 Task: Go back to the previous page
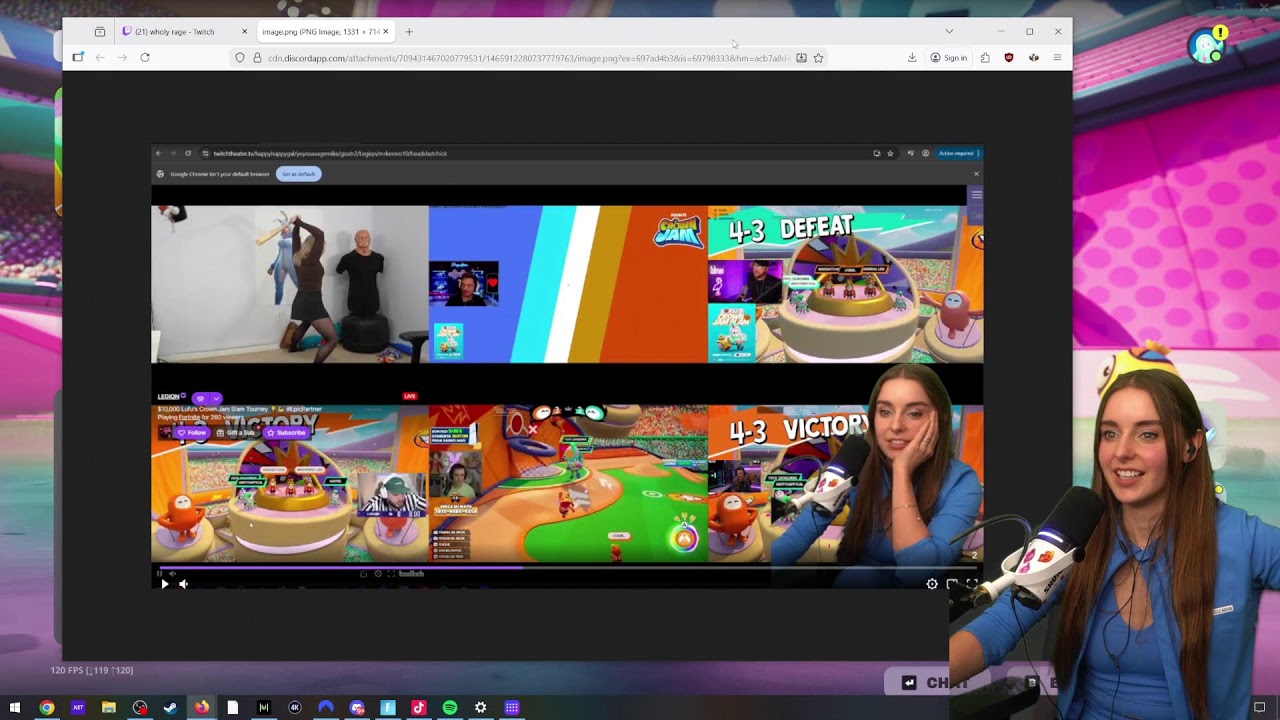100,58
